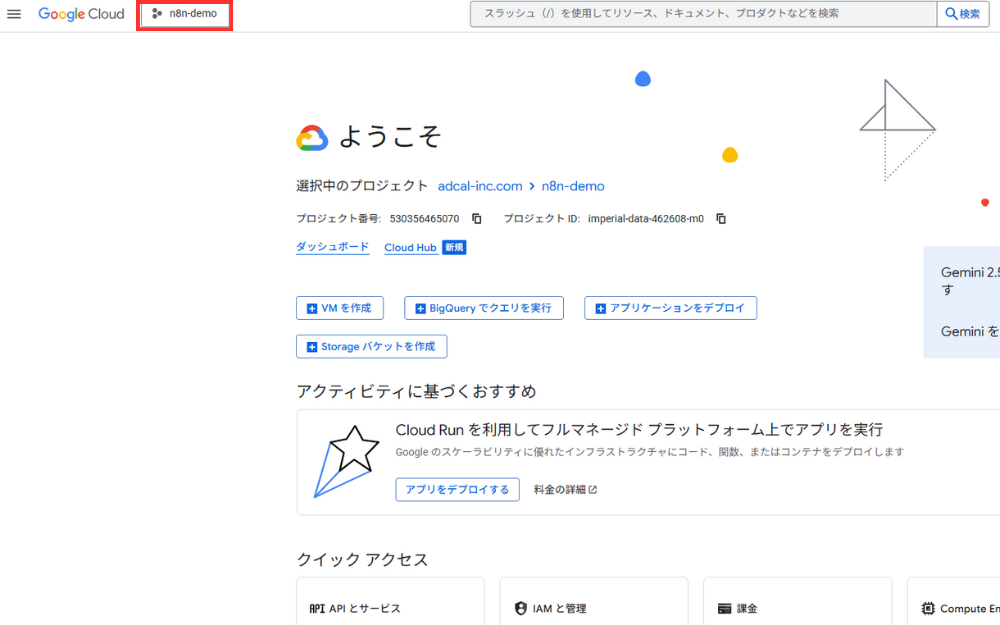Image resolution: width=1000 pixels, height=625 pixels.
Task: Click Storage バケットを作成 button
Action: tap(371, 346)
